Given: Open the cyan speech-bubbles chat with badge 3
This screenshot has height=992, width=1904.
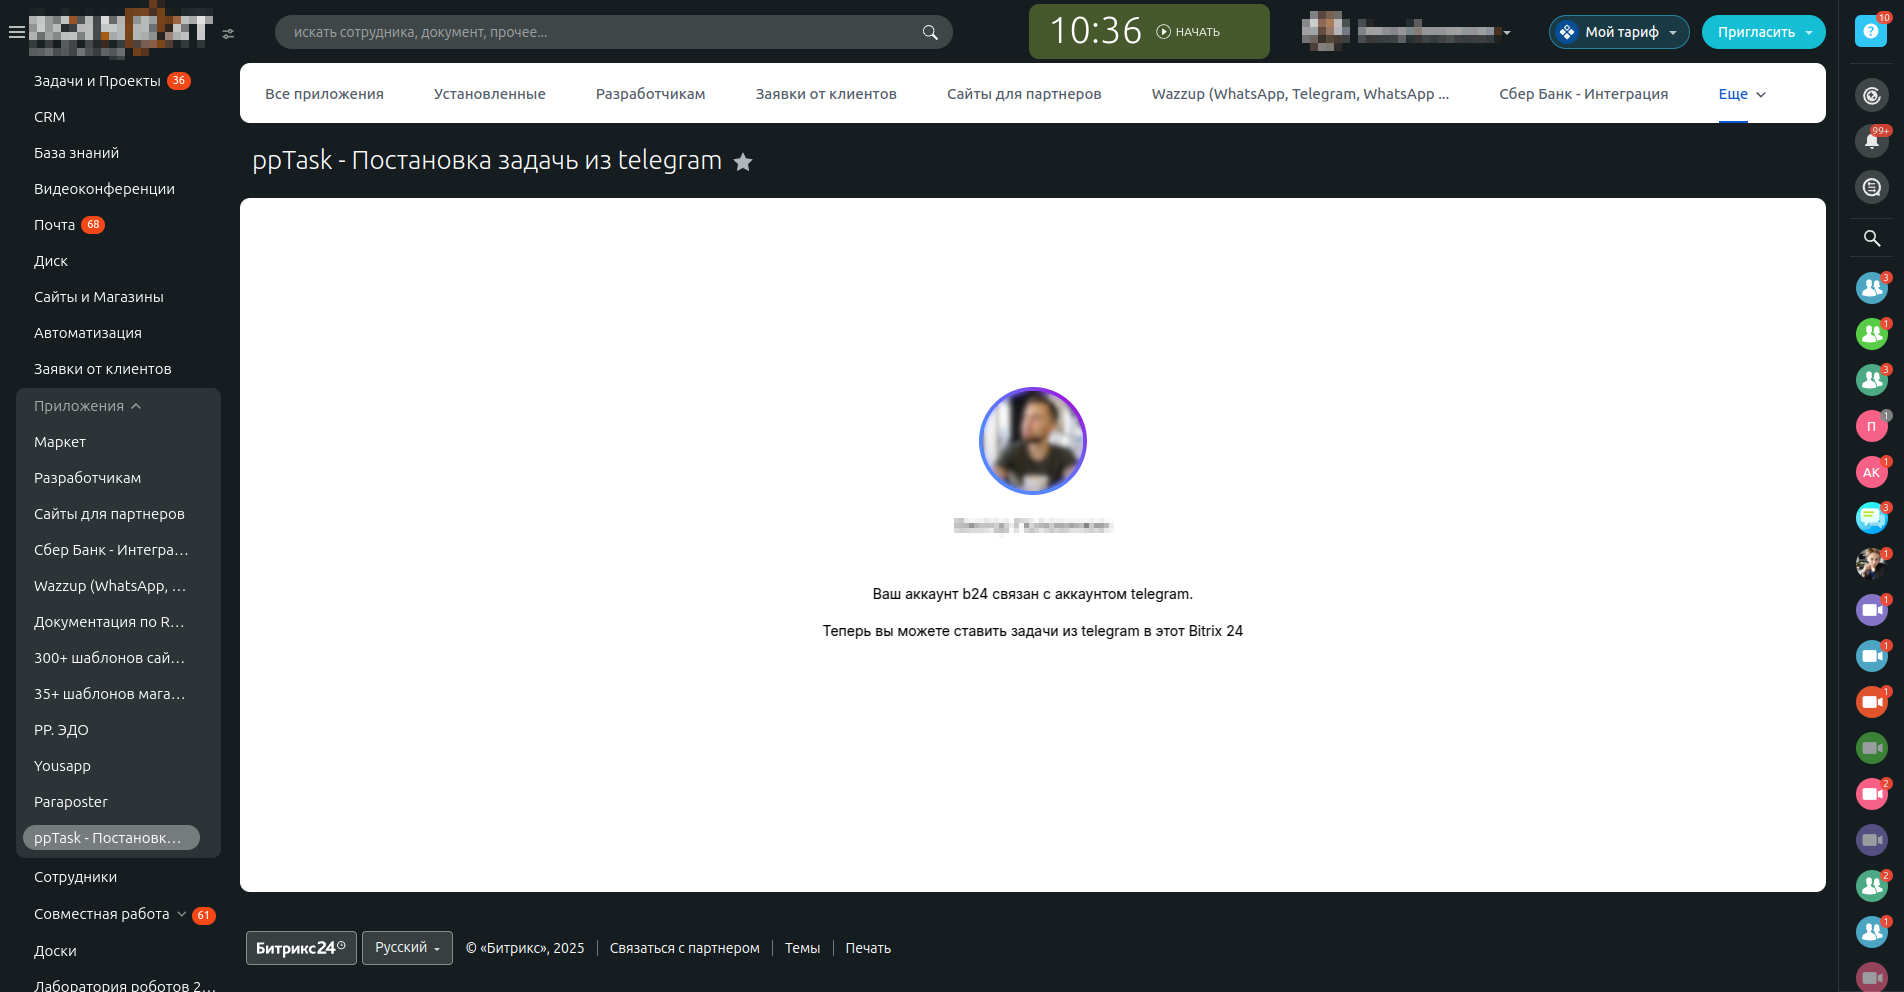Looking at the screenshot, I should (x=1872, y=518).
